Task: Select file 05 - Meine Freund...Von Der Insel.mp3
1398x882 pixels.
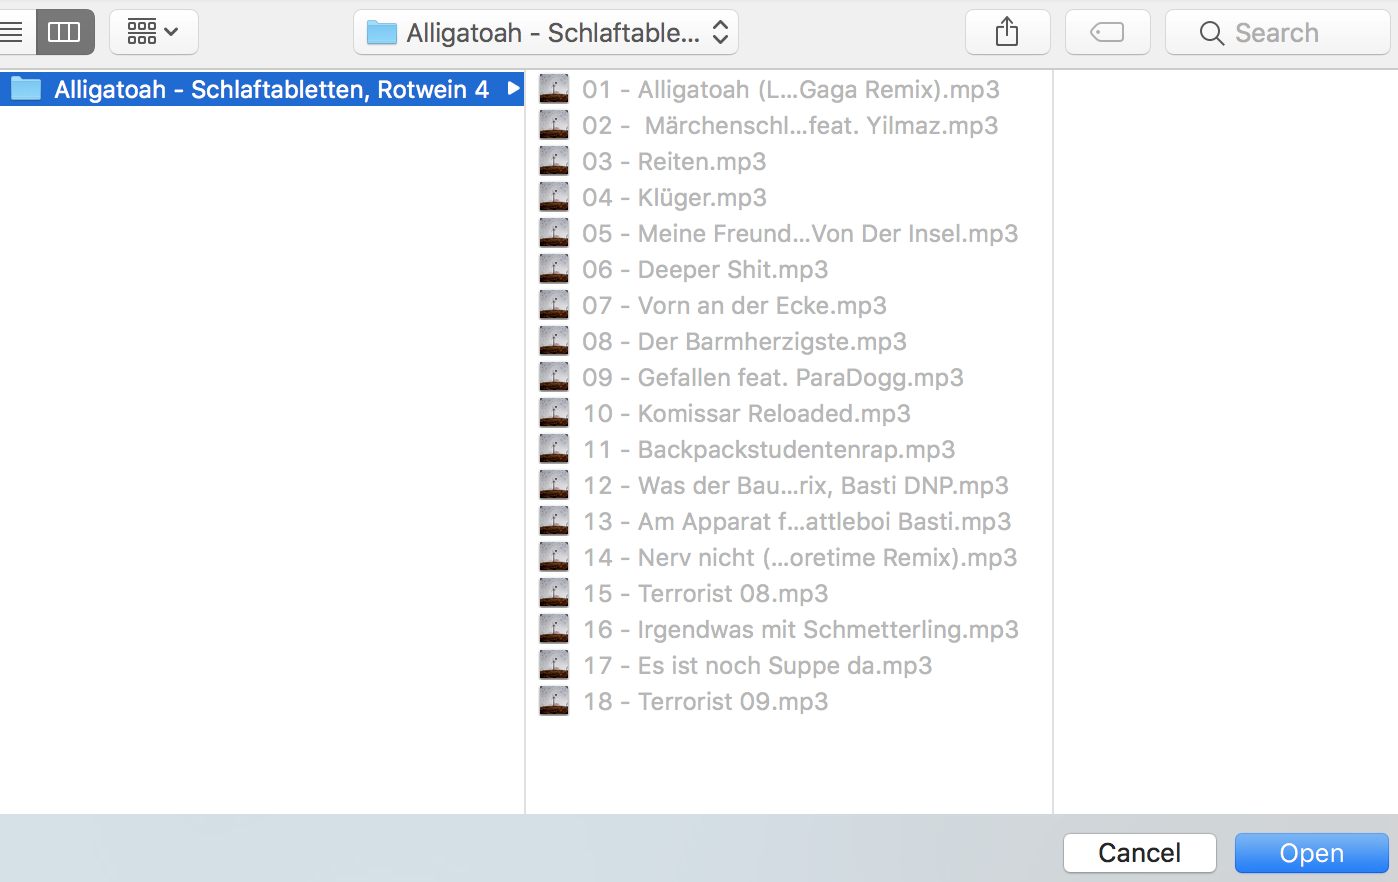Action: (x=790, y=233)
